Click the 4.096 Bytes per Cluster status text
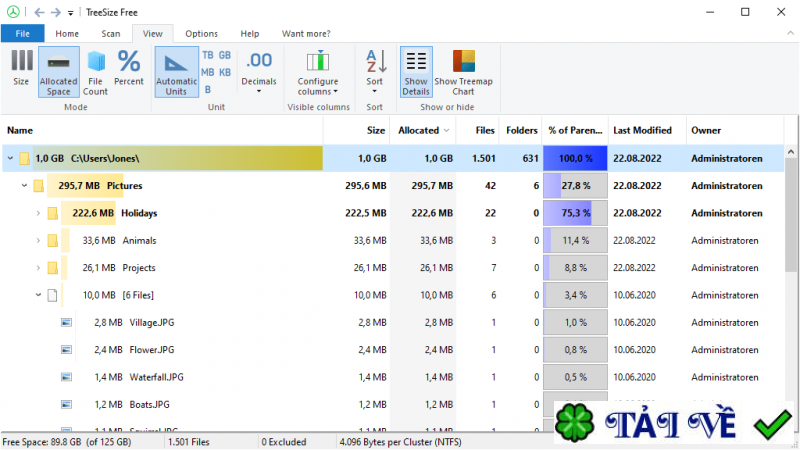The image size is (800, 450). [401, 442]
